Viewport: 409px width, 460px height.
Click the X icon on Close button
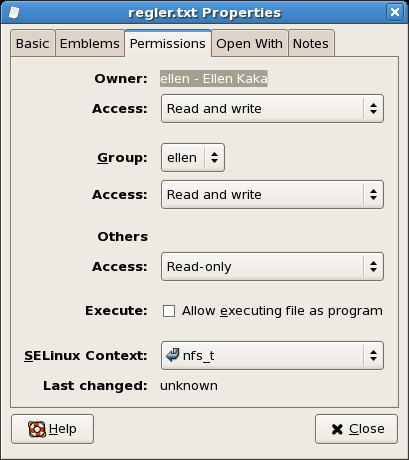point(337,429)
